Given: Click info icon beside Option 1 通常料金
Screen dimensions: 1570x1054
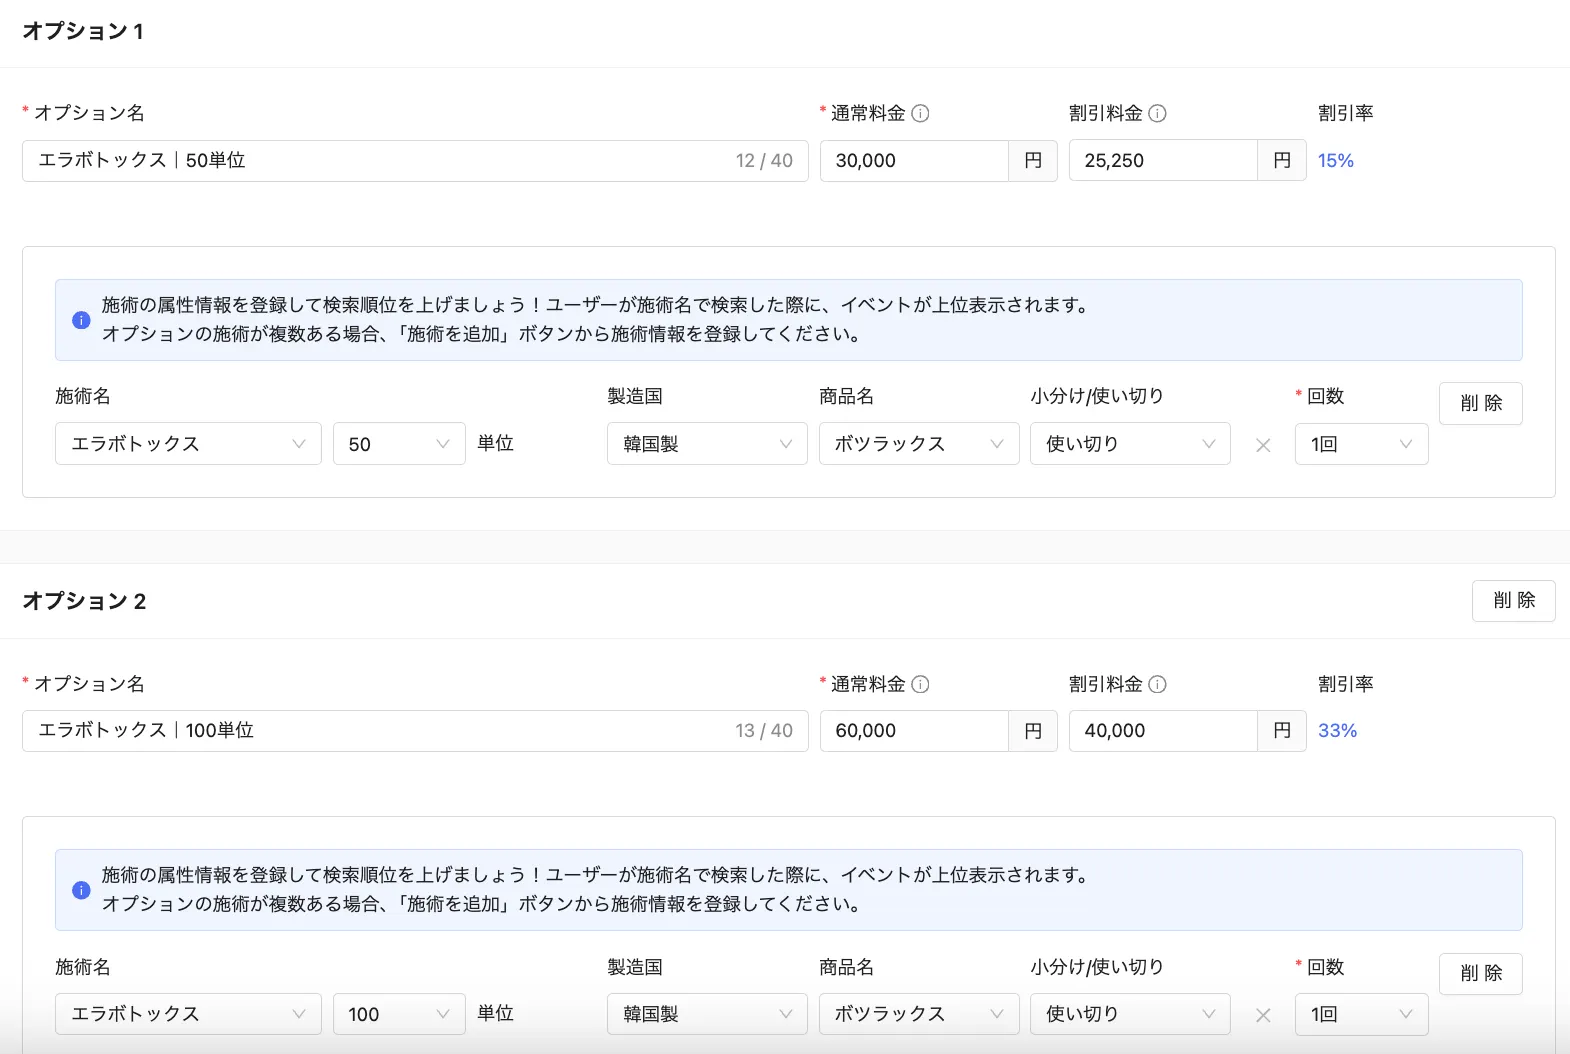Looking at the screenshot, I should click(921, 113).
